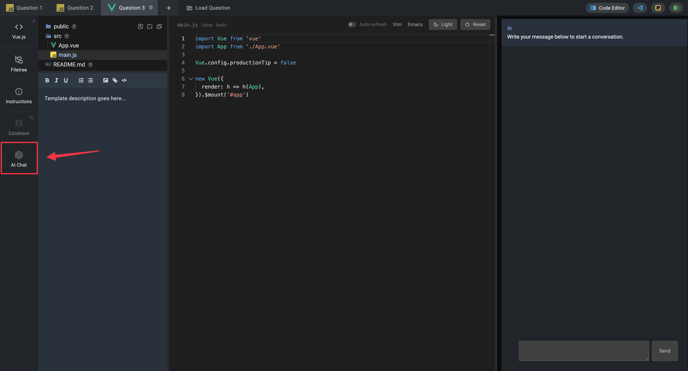Enable Vim keybinding mode
Image resolution: width=688 pixels, height=371 pixels.
pos(397,25)
